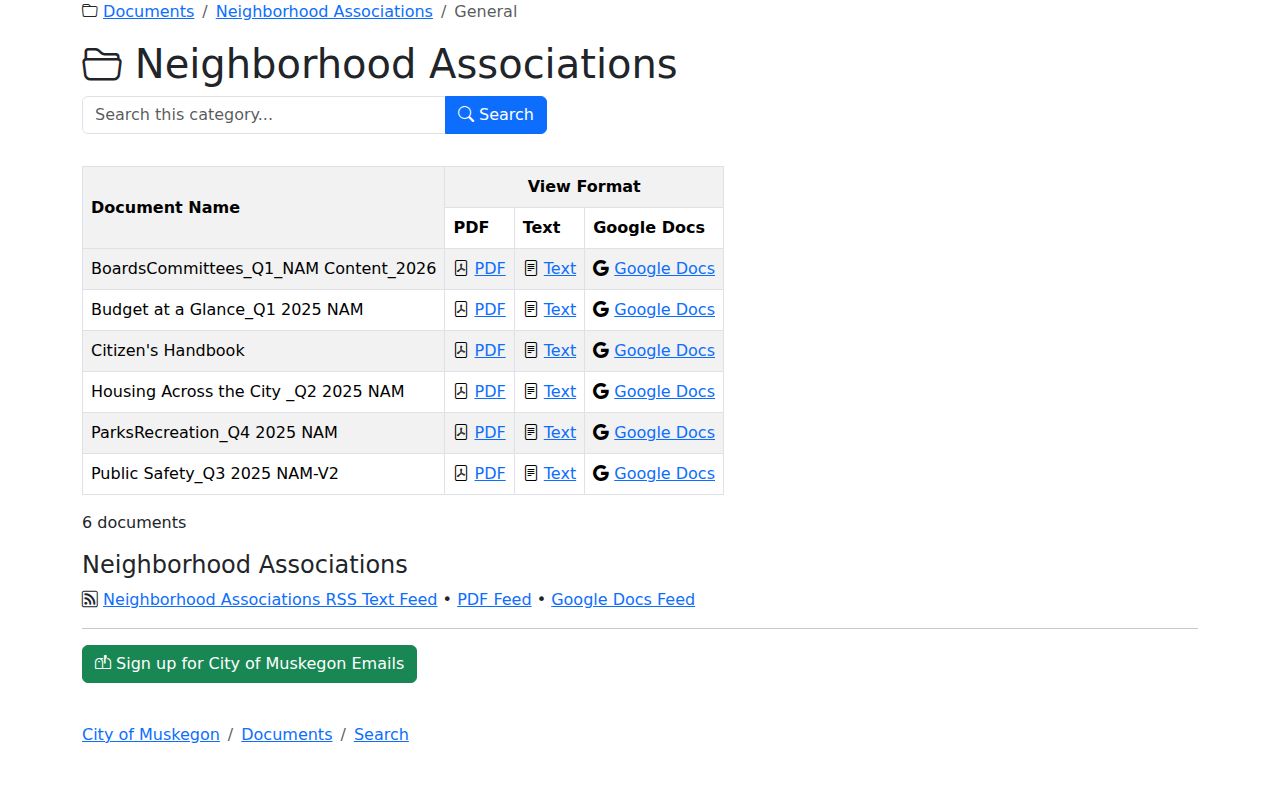Click Text icon for Budget at a Glance
The height and width of the screenshot is (800, 1280).
click(x=531, y=309)
